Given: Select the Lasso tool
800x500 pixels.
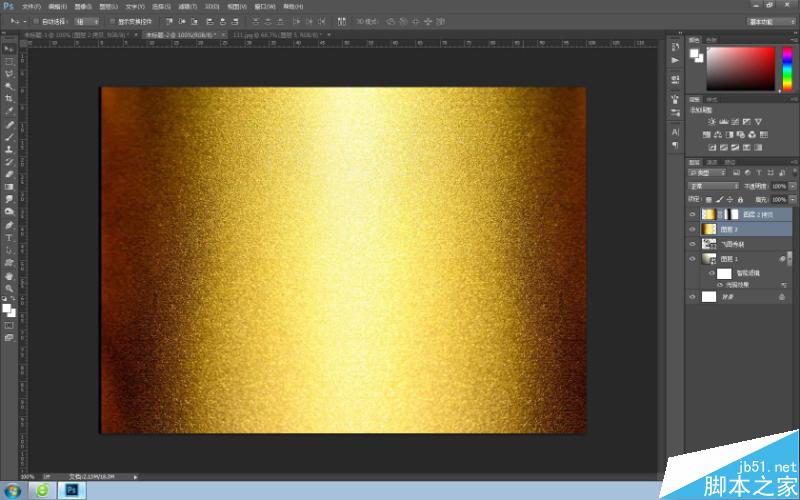Looking at the screenshot, I should [9, 74].
